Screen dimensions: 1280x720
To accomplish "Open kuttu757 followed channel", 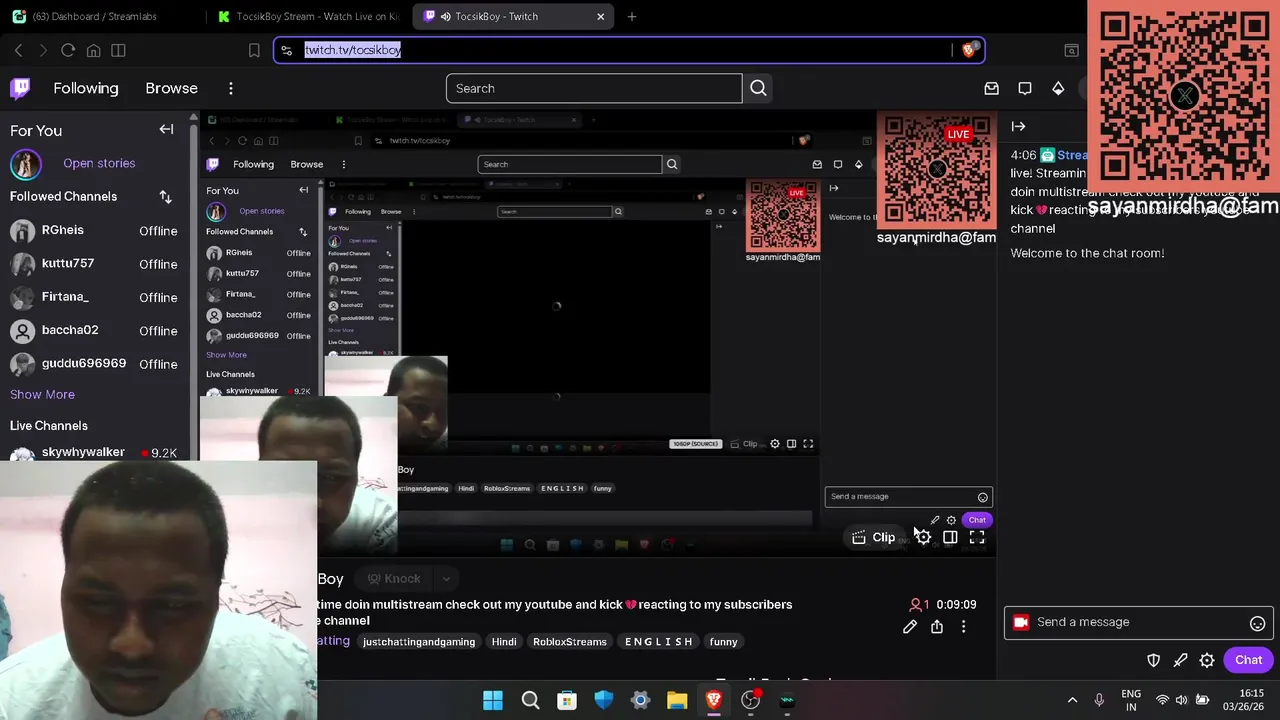I will (95, 264).
